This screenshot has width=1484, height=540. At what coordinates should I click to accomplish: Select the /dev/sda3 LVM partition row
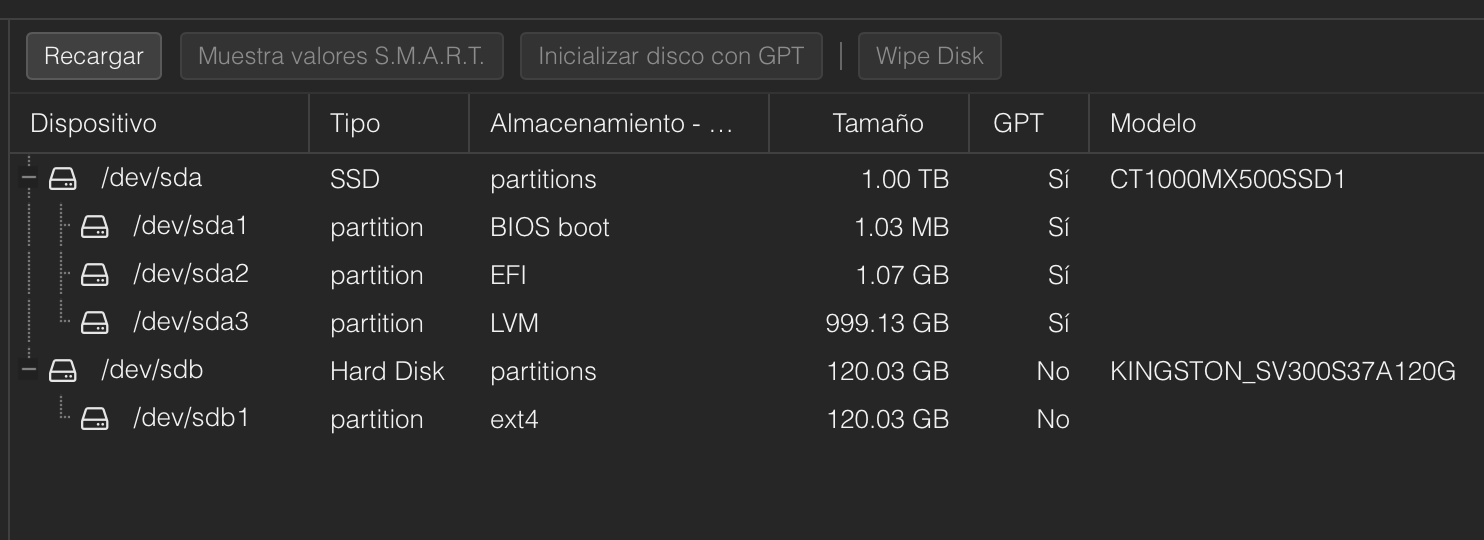tap(514, 323)
